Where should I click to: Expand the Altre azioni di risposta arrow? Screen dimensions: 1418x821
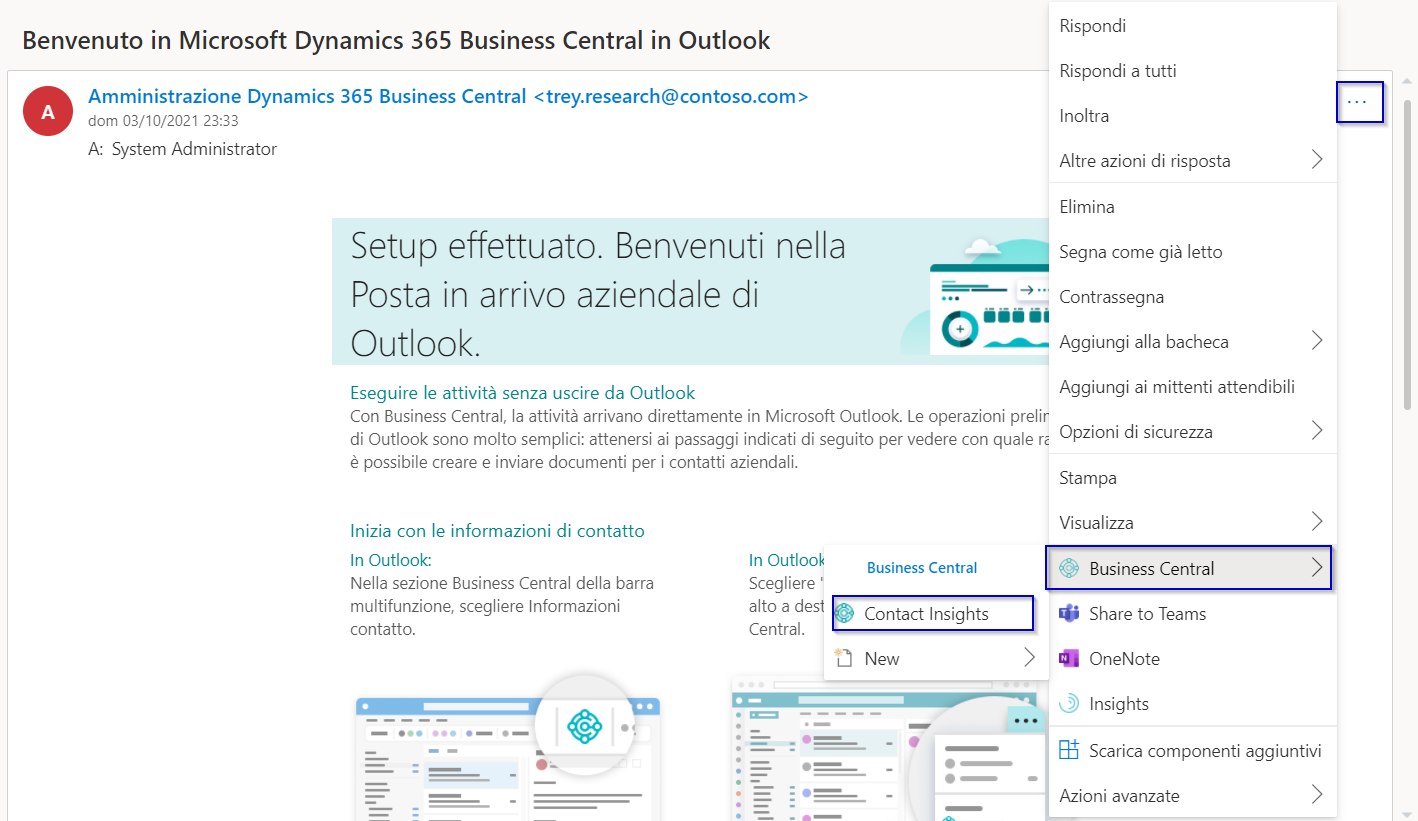pos(1317,160)
